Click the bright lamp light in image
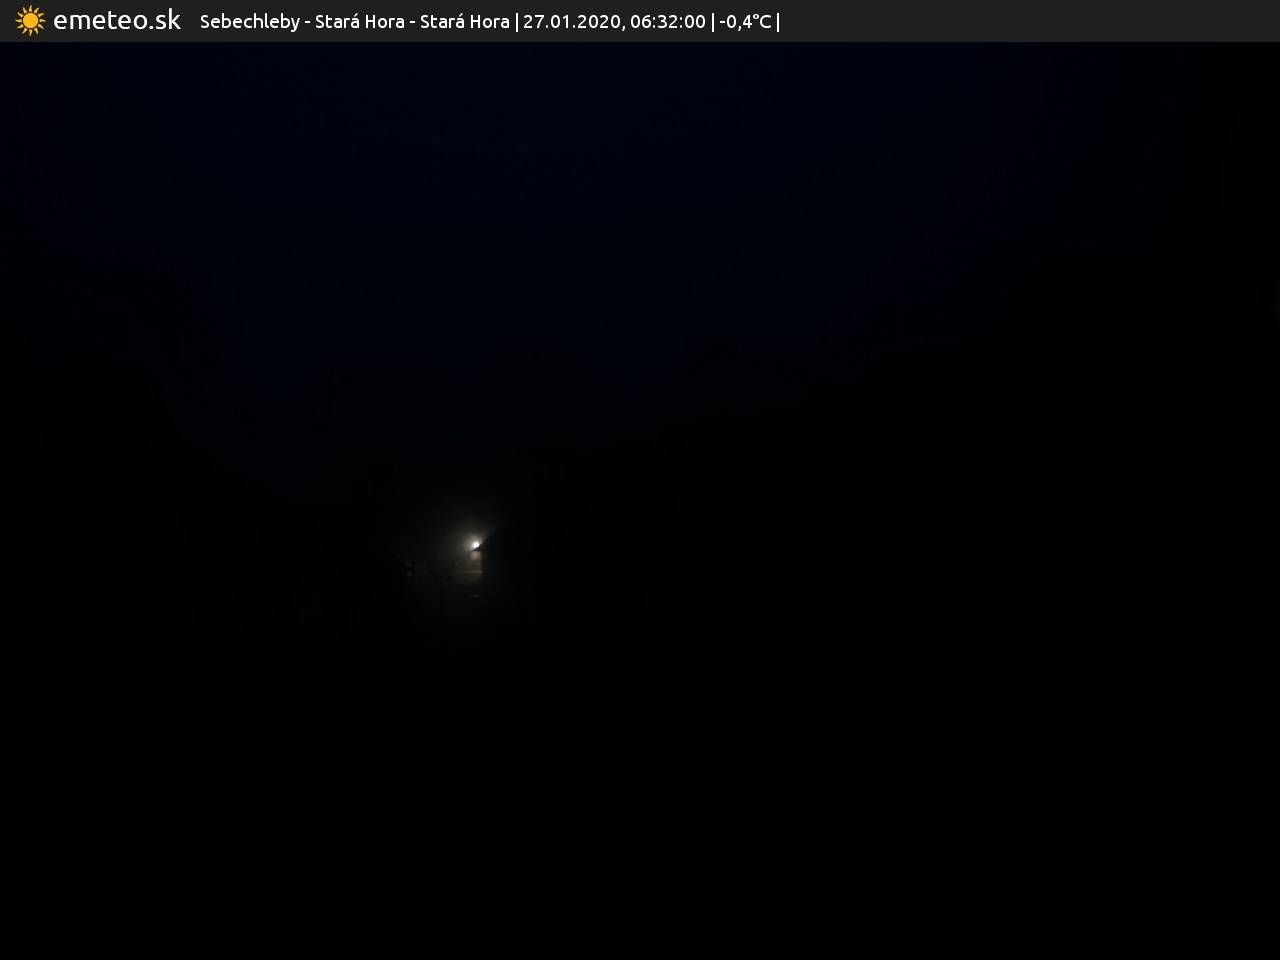This screenshot has width=1280, height=960. click(x=476, y=545)
